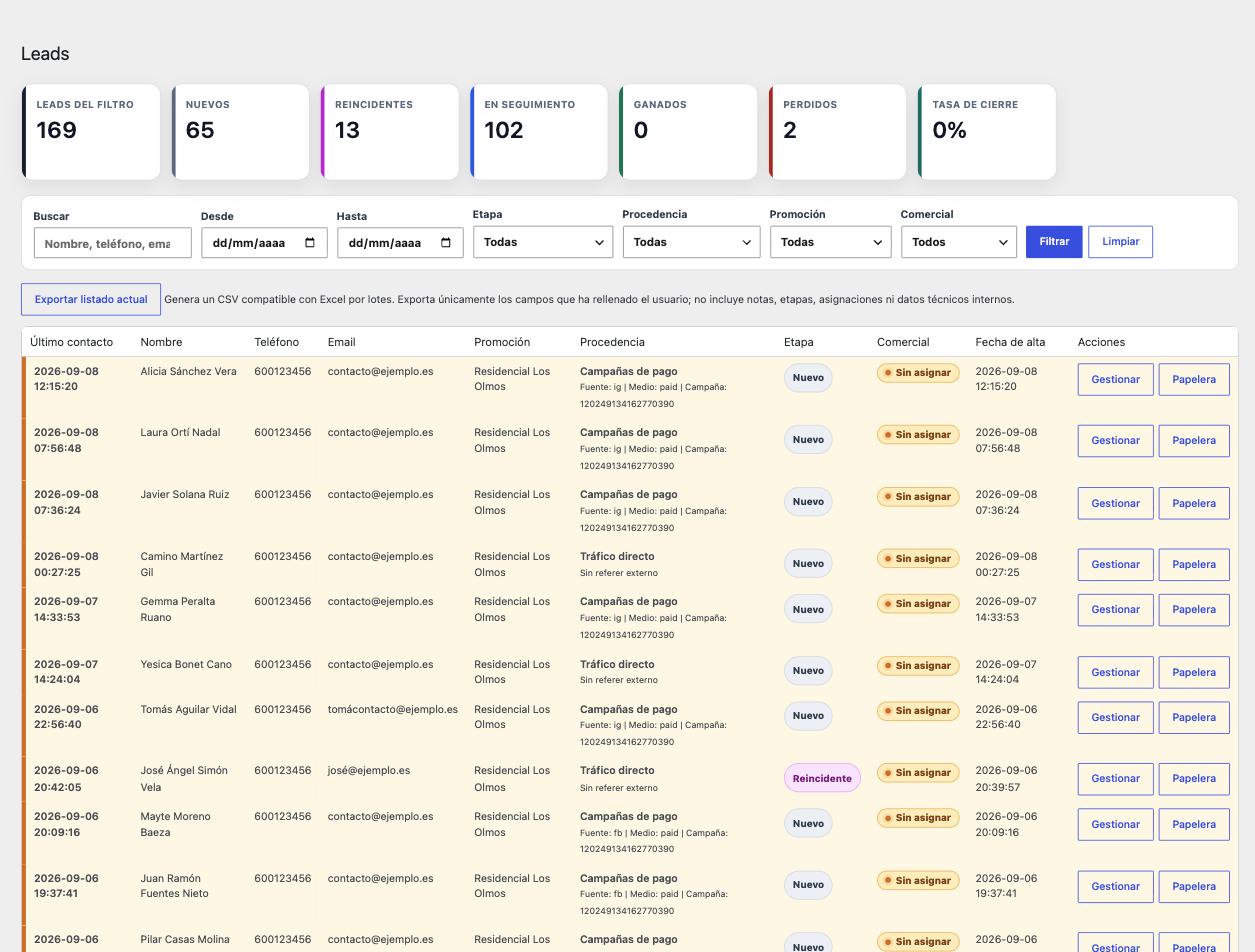This screenshot has height=952, width=1255.
Task: Send Camino Martínez Gil to Papelera
Action: [1194, 564]
